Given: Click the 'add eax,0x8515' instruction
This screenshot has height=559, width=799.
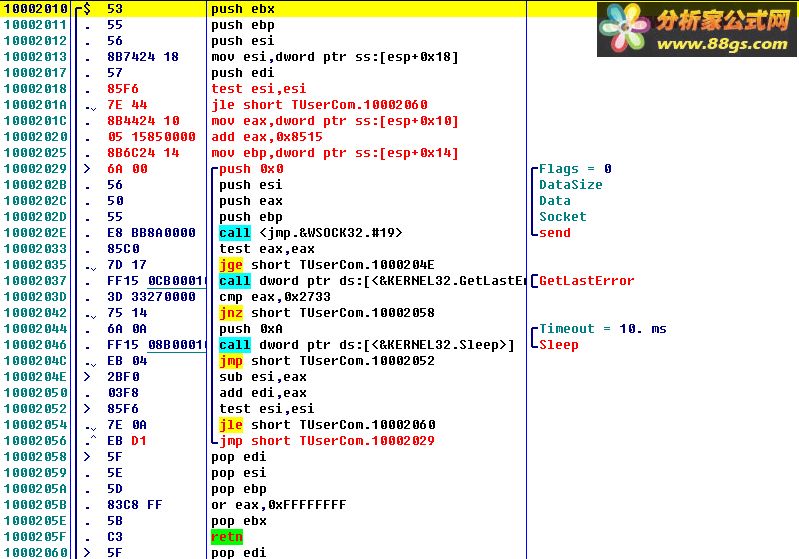Looking at the screenshot, I should click(x=267, y=137).
